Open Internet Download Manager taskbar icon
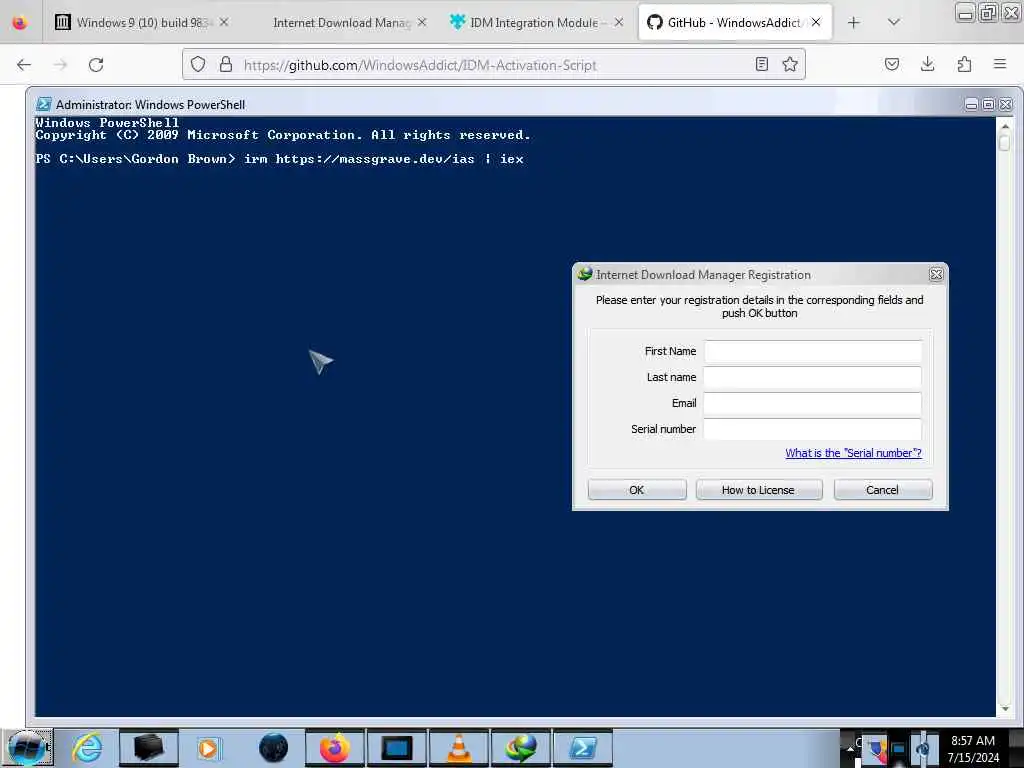The width and height of the screenshot is (1024, 768). coord(520,748)
